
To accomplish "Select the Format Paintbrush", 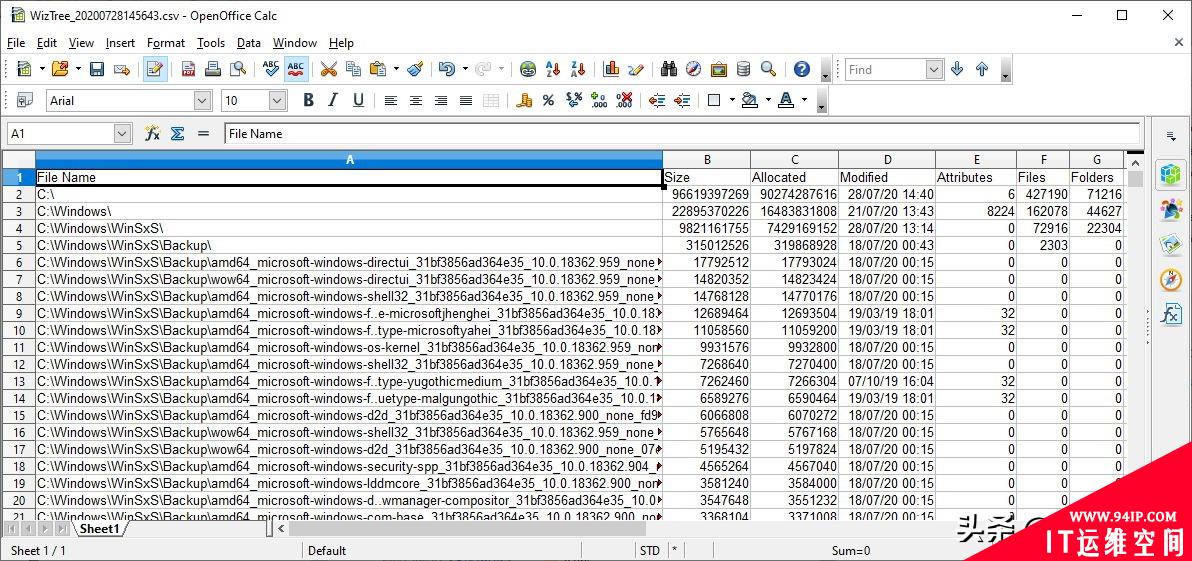I will (x=415, y=69).
